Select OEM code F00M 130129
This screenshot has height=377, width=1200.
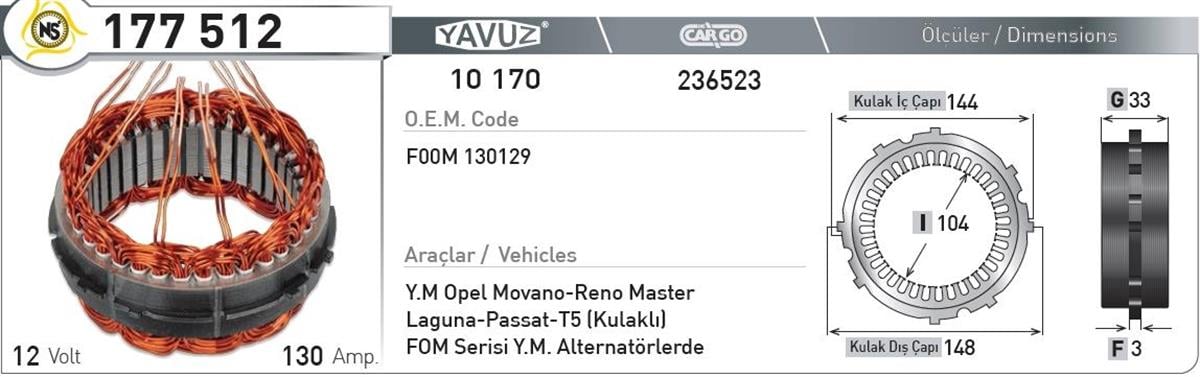468,158
